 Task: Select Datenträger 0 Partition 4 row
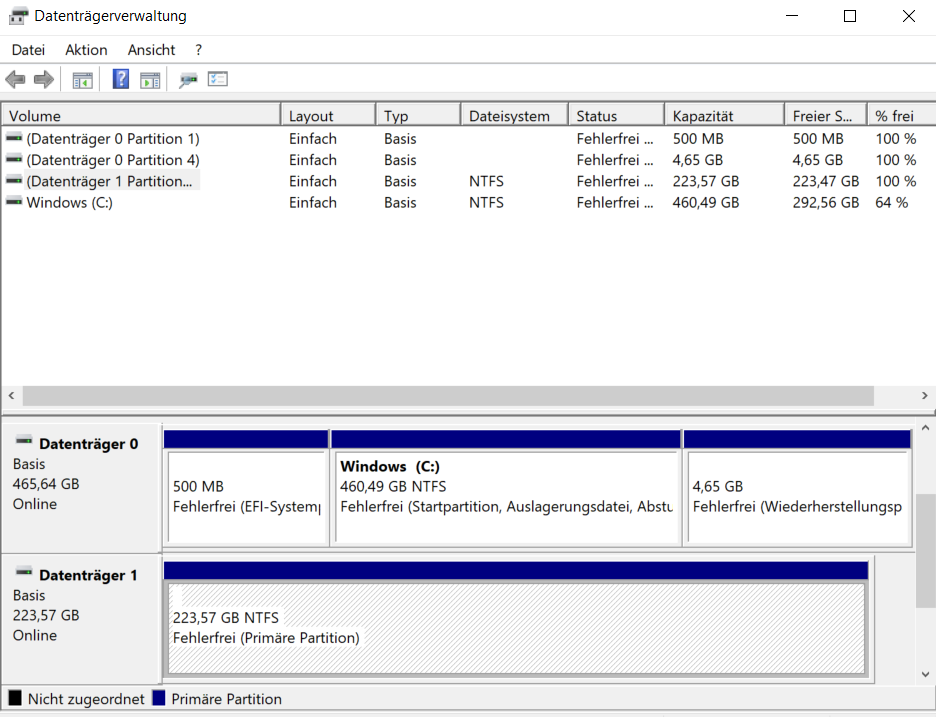tap(112, 160)
